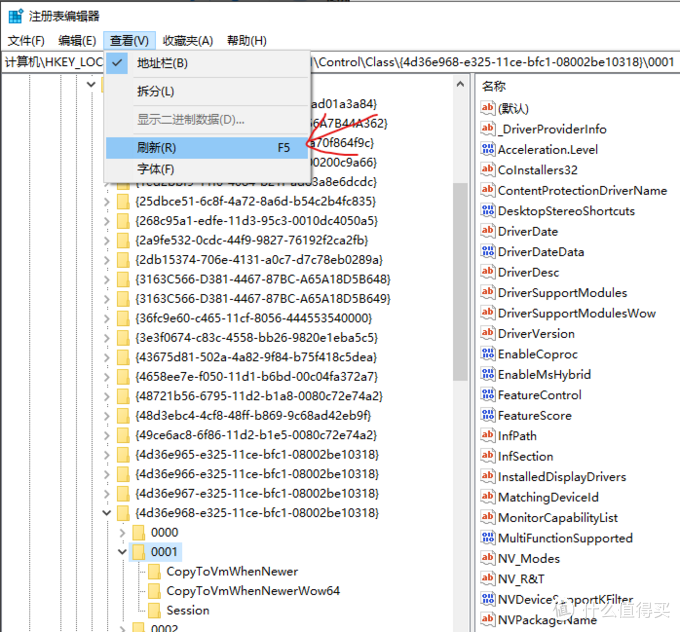
Task: Click the DriverVersion string icon
Action: pyautogui.click(x=487, y=333)
